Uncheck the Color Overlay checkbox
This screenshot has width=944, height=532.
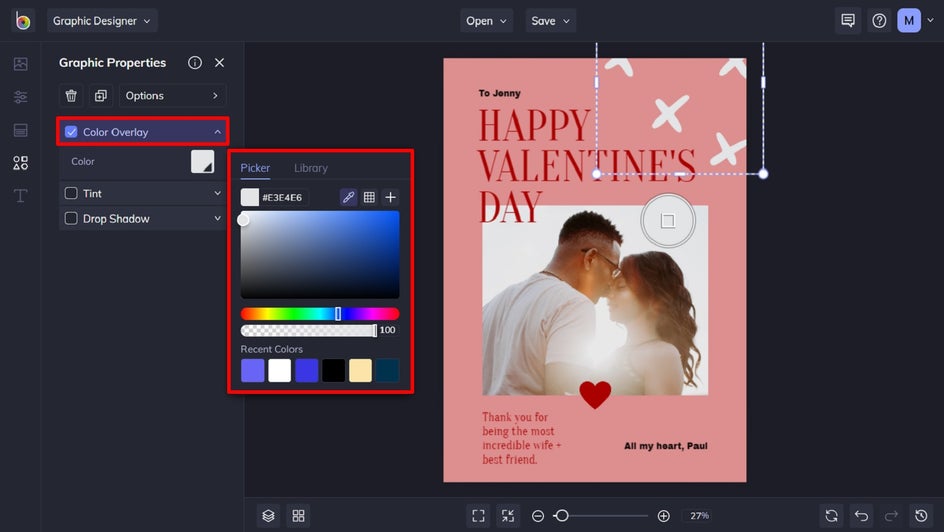point(71,132)
